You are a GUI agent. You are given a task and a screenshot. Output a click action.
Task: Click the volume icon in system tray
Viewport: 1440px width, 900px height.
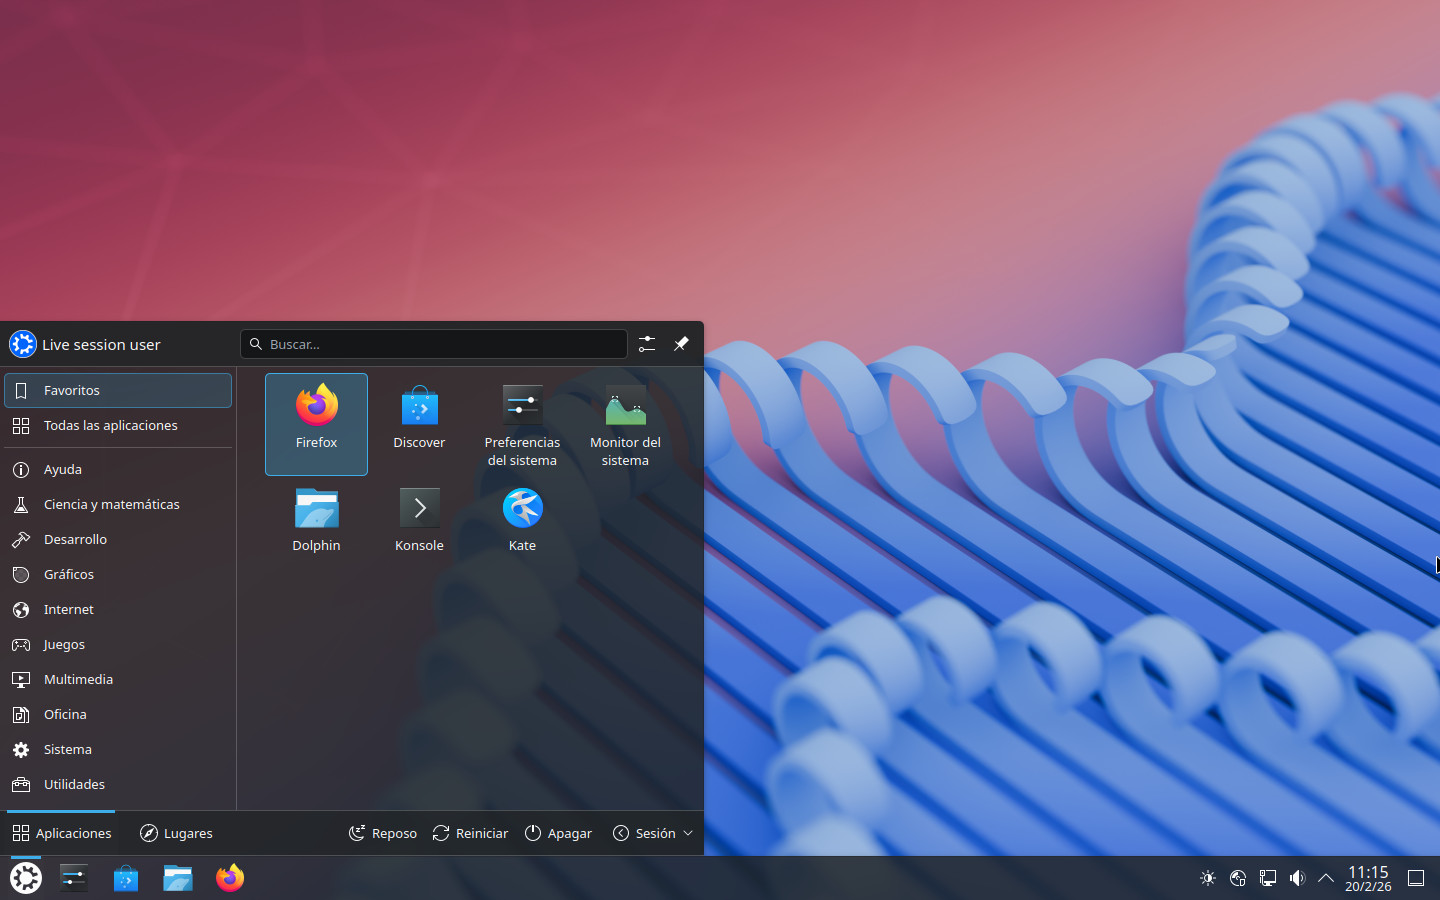[x=1297, y=878]
